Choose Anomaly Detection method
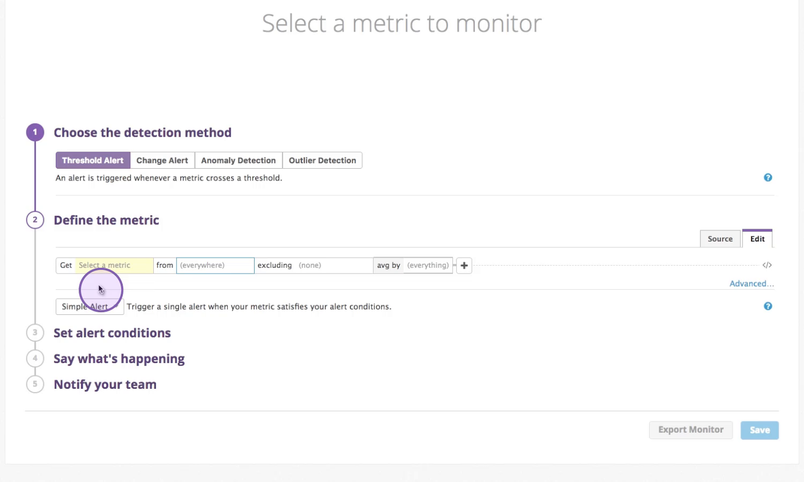The image size is (804, 482). [238, 160]
